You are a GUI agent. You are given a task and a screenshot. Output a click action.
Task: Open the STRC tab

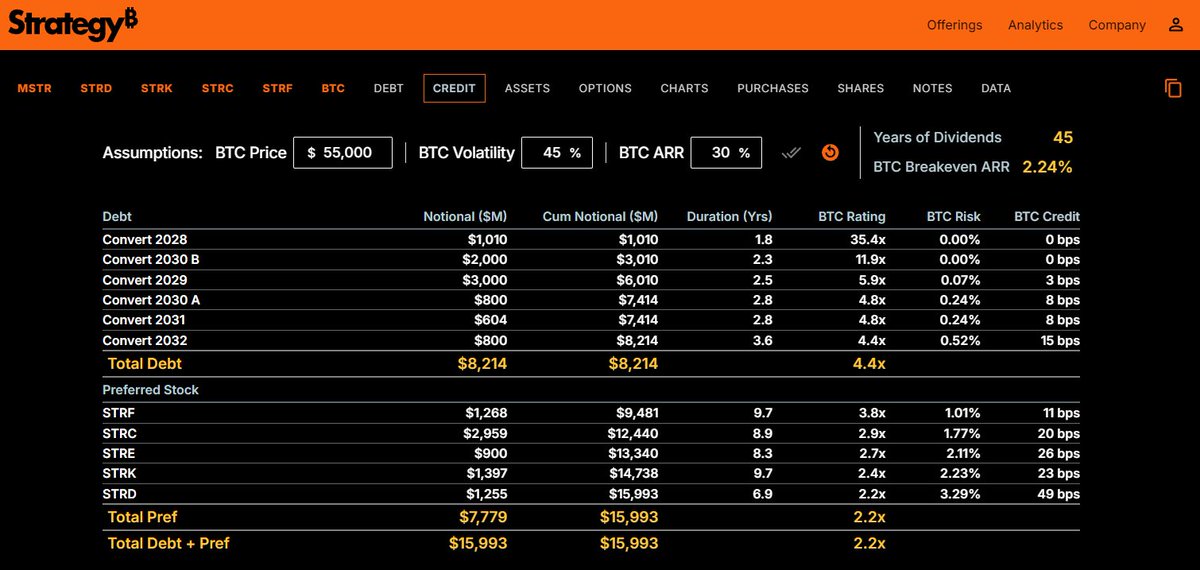point(218,88)
